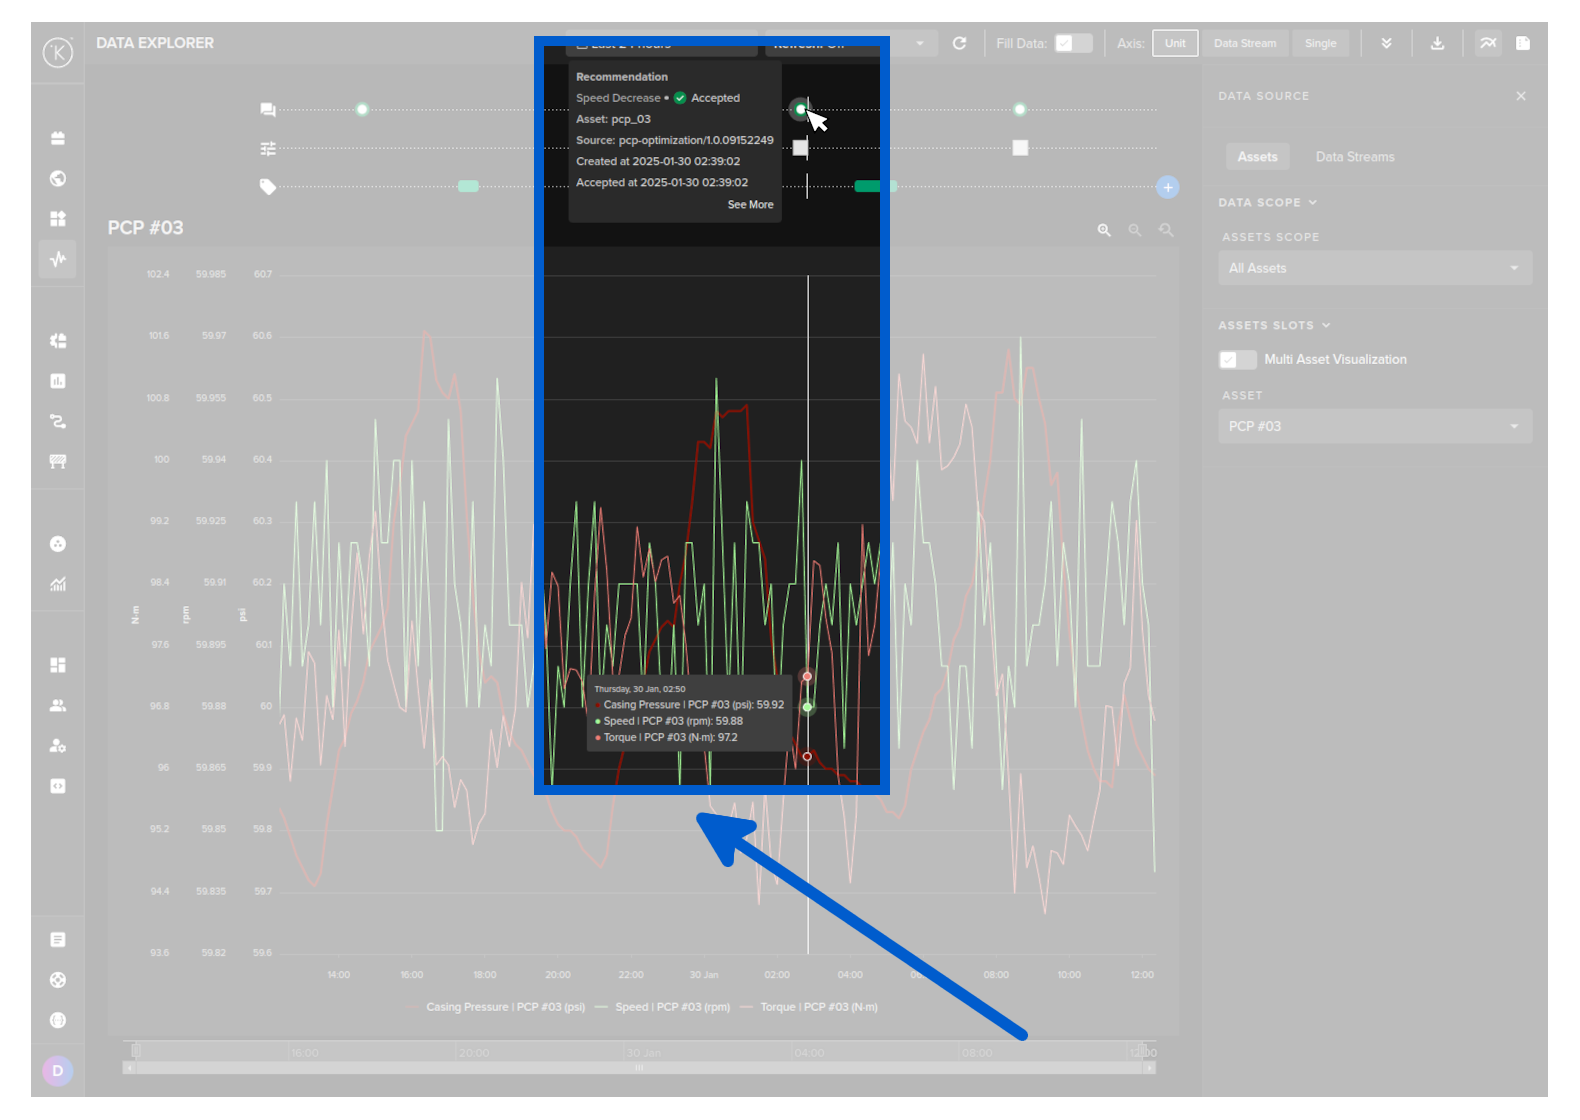Screen dimensions: 1580x1120
Task: Select the Single axis button
Action: [x=1320, y=43]
